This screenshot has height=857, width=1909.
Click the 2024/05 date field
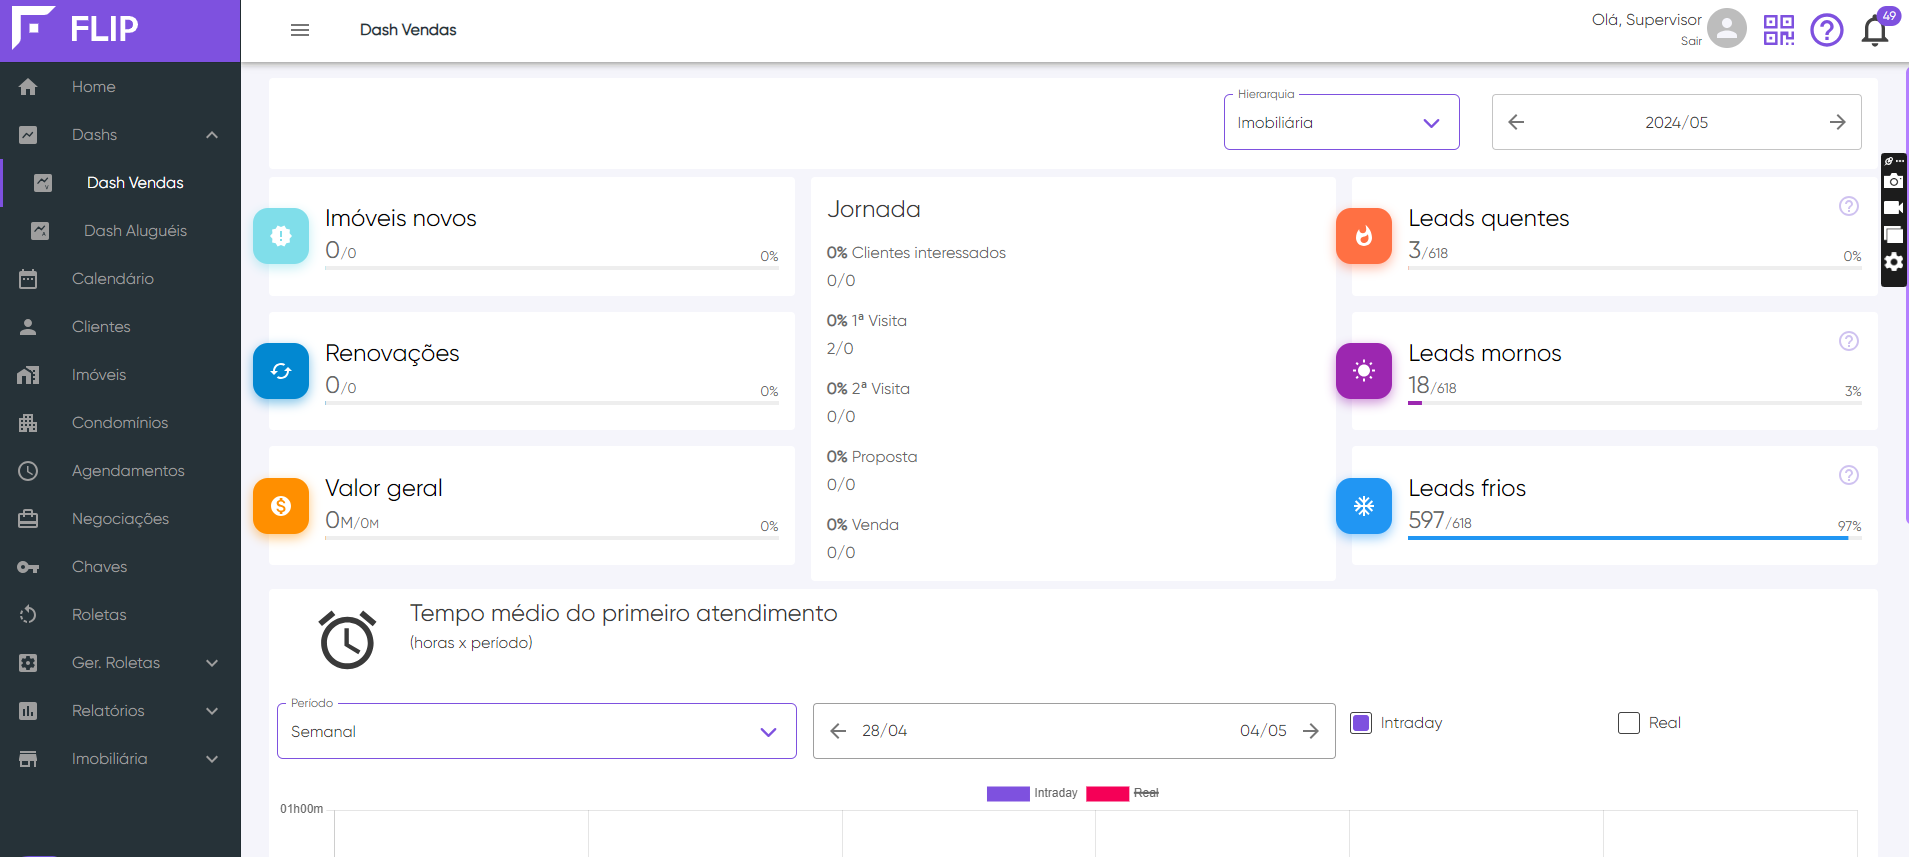point(1676,122)
